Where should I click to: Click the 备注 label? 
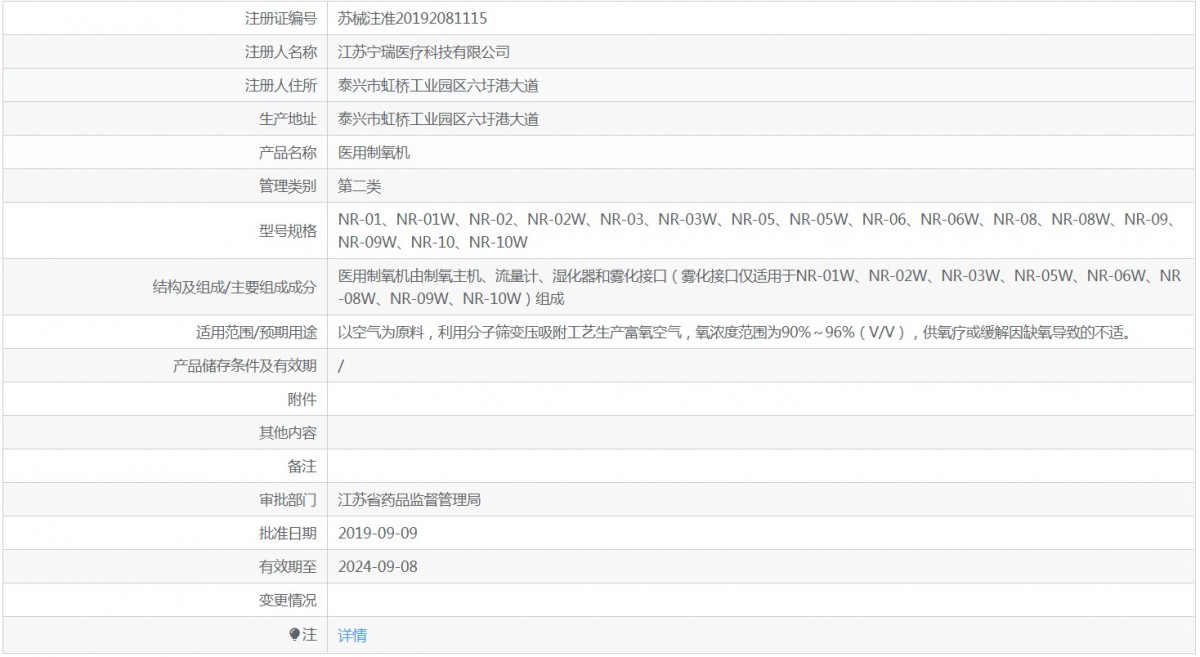tap(303, 467)
